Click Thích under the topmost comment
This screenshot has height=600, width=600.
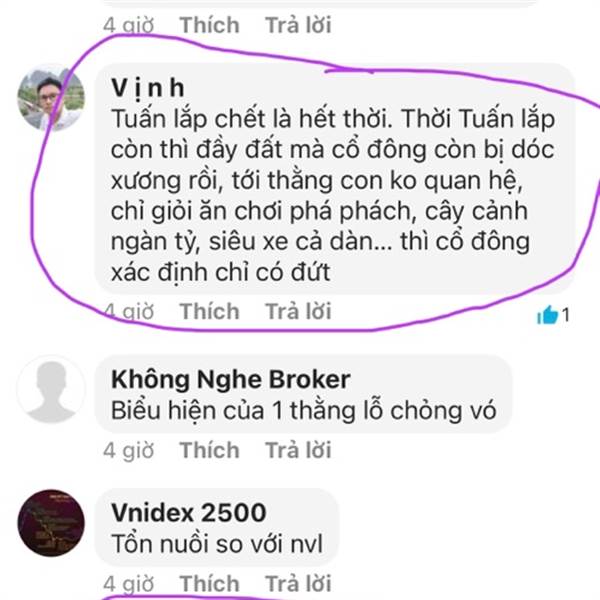click(209, 25)
